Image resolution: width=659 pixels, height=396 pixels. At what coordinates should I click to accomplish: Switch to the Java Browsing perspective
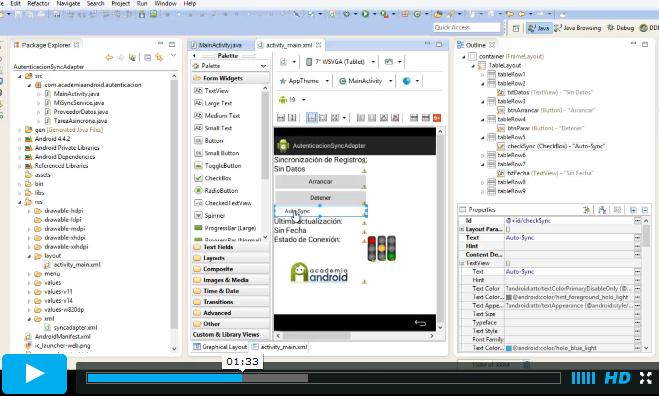pos(577,28)
